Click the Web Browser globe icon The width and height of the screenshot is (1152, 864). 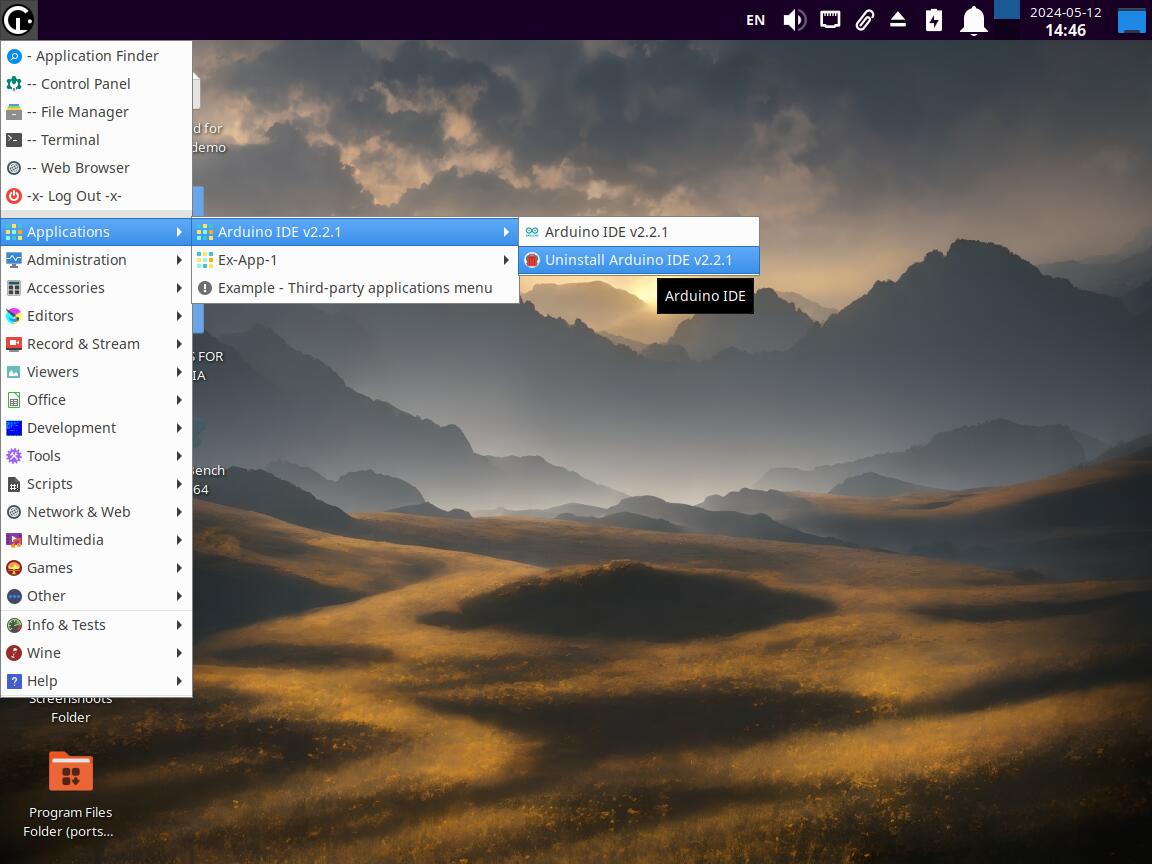[14, 168]
